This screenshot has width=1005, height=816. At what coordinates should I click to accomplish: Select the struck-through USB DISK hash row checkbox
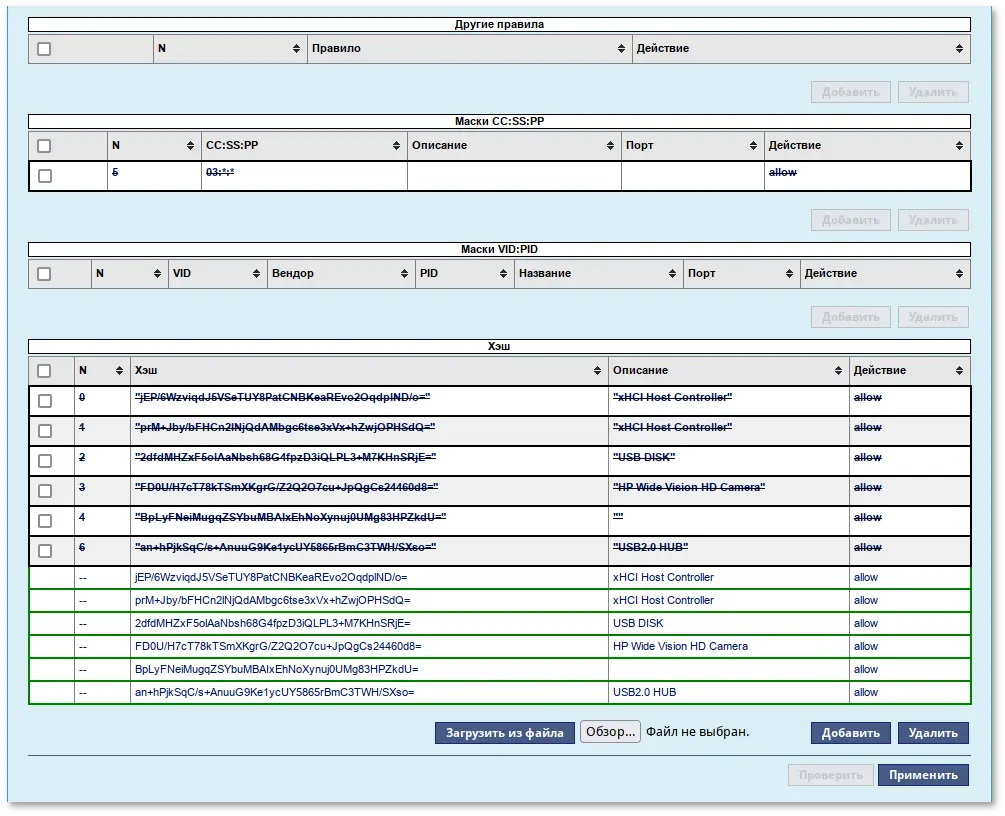pos(44,461)
